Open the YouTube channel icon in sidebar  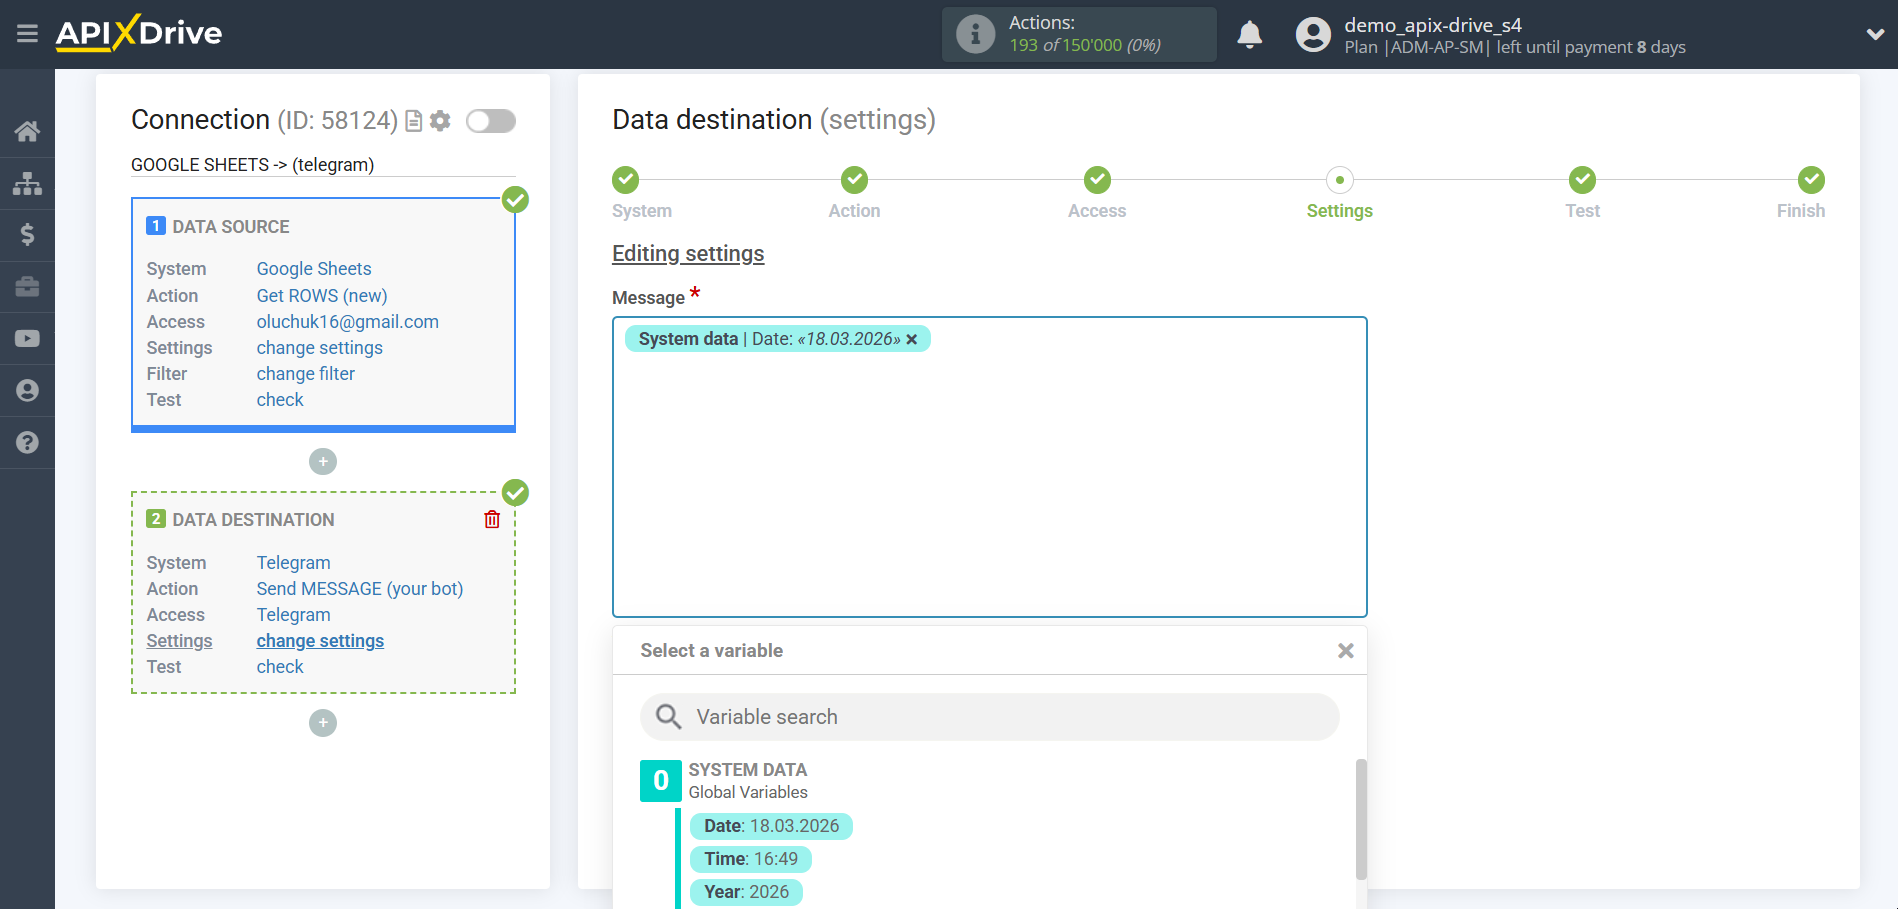point(27,338)
